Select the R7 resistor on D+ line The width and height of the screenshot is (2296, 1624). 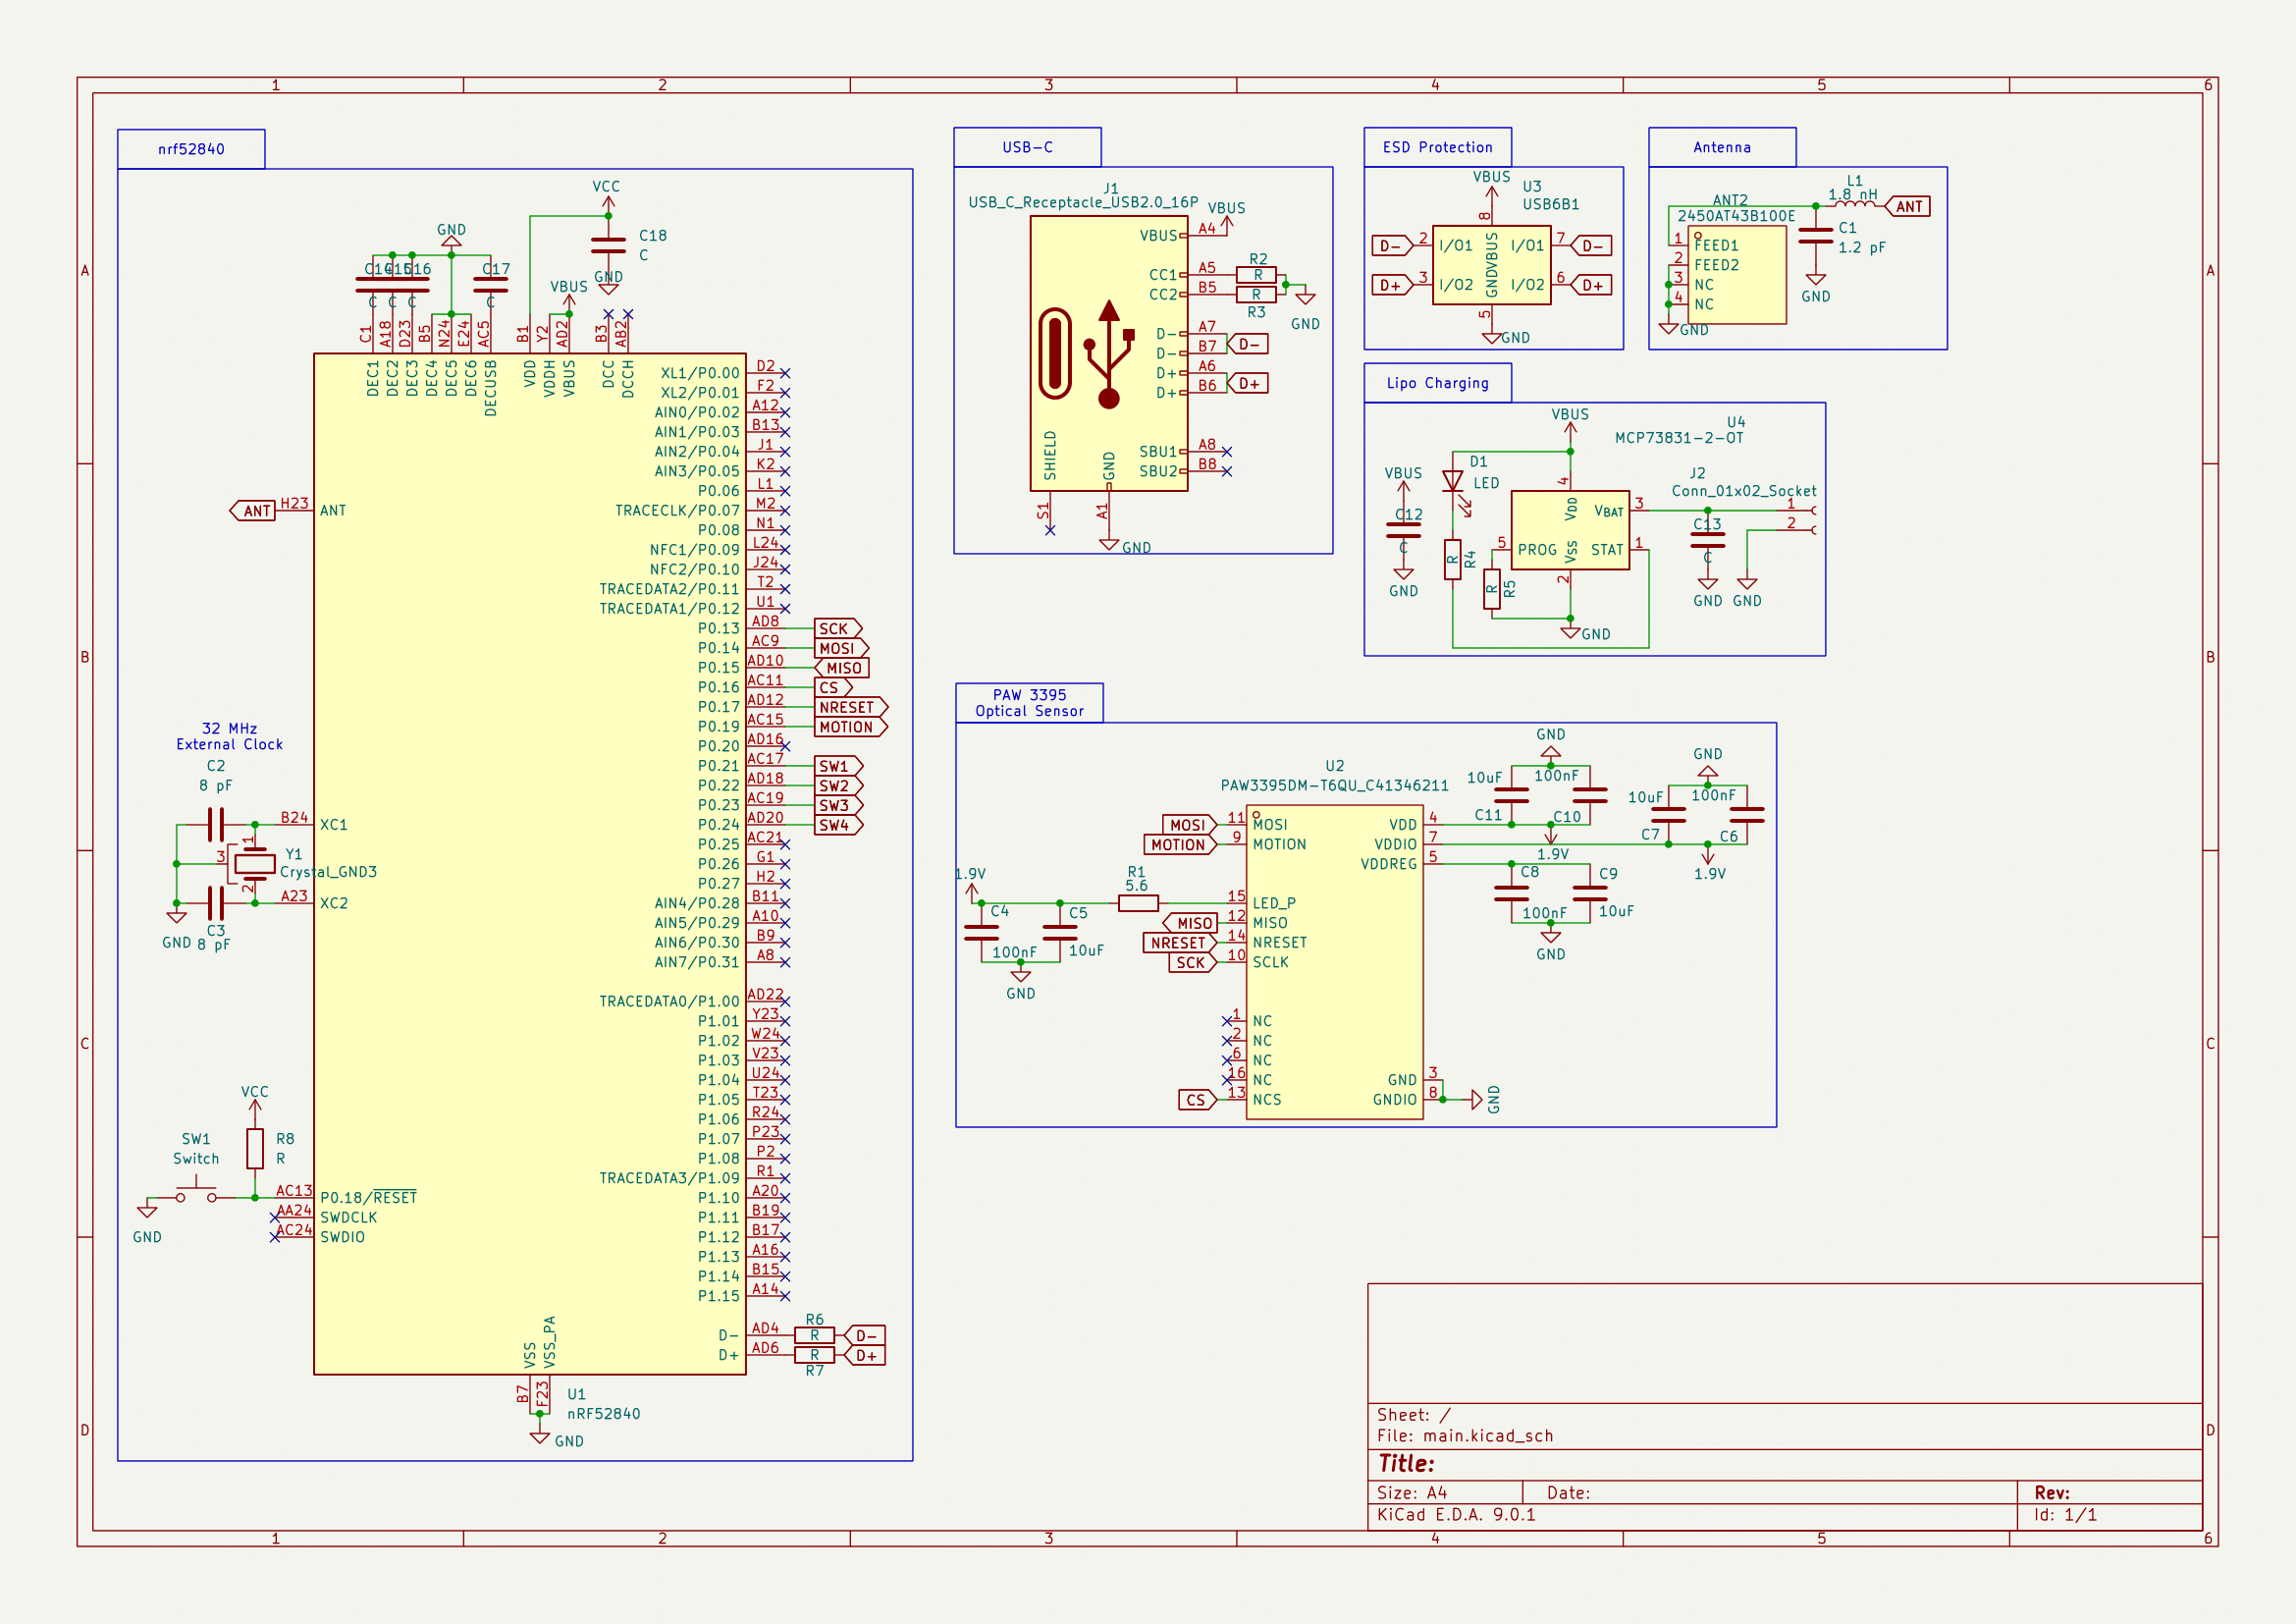pyautogui.click(x=815, y=1355)
